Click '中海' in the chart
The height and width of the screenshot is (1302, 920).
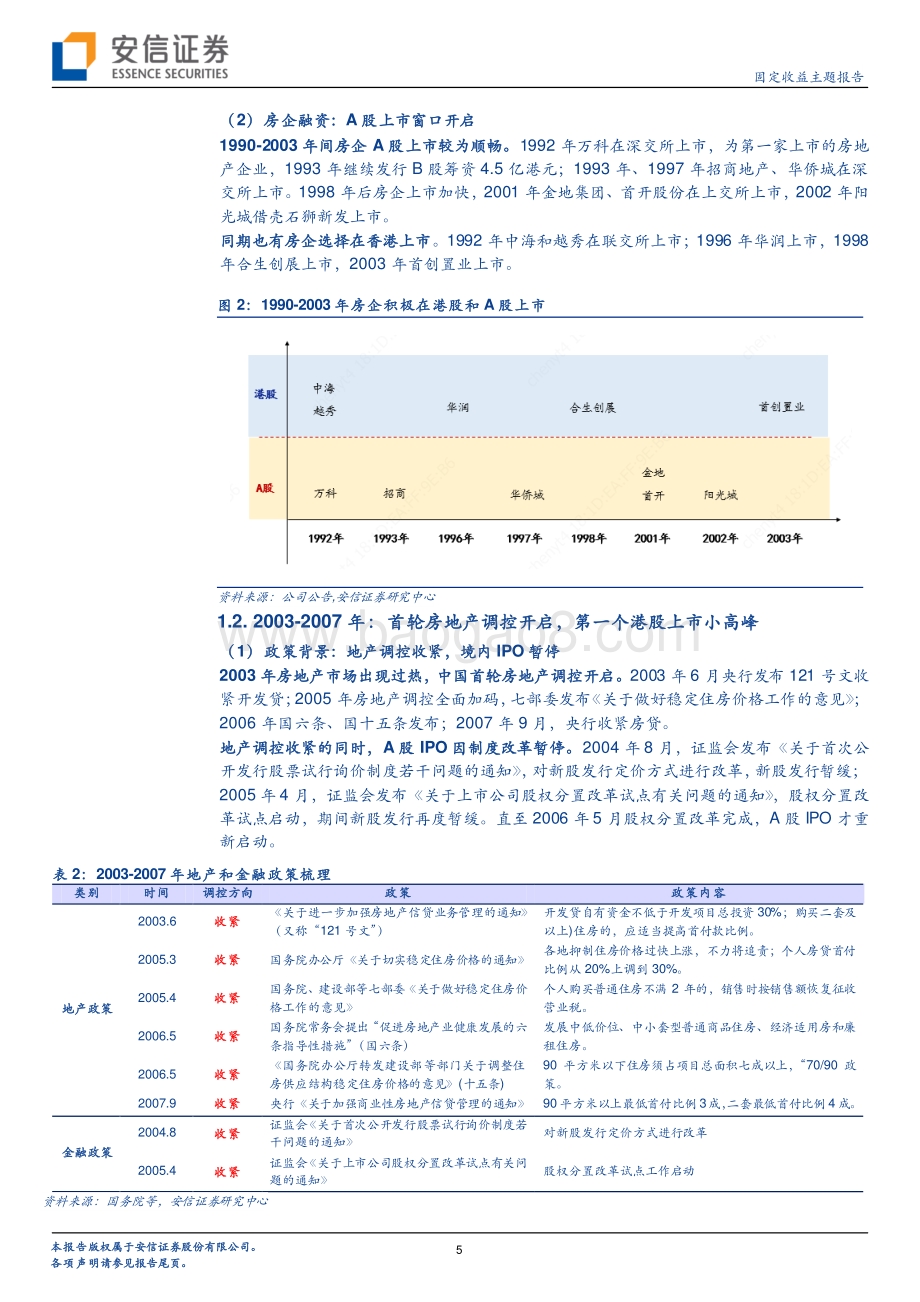point(324,388)
